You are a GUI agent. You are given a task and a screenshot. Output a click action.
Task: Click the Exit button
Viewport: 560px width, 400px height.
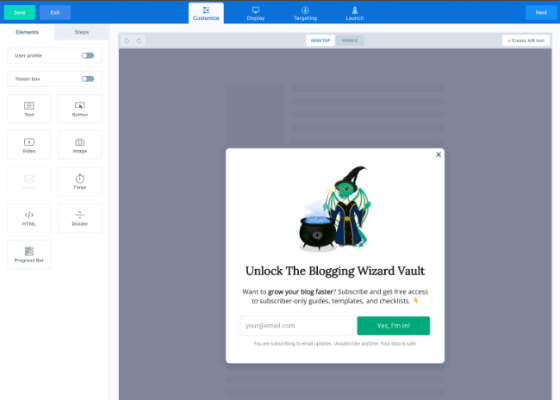point(55,12)
